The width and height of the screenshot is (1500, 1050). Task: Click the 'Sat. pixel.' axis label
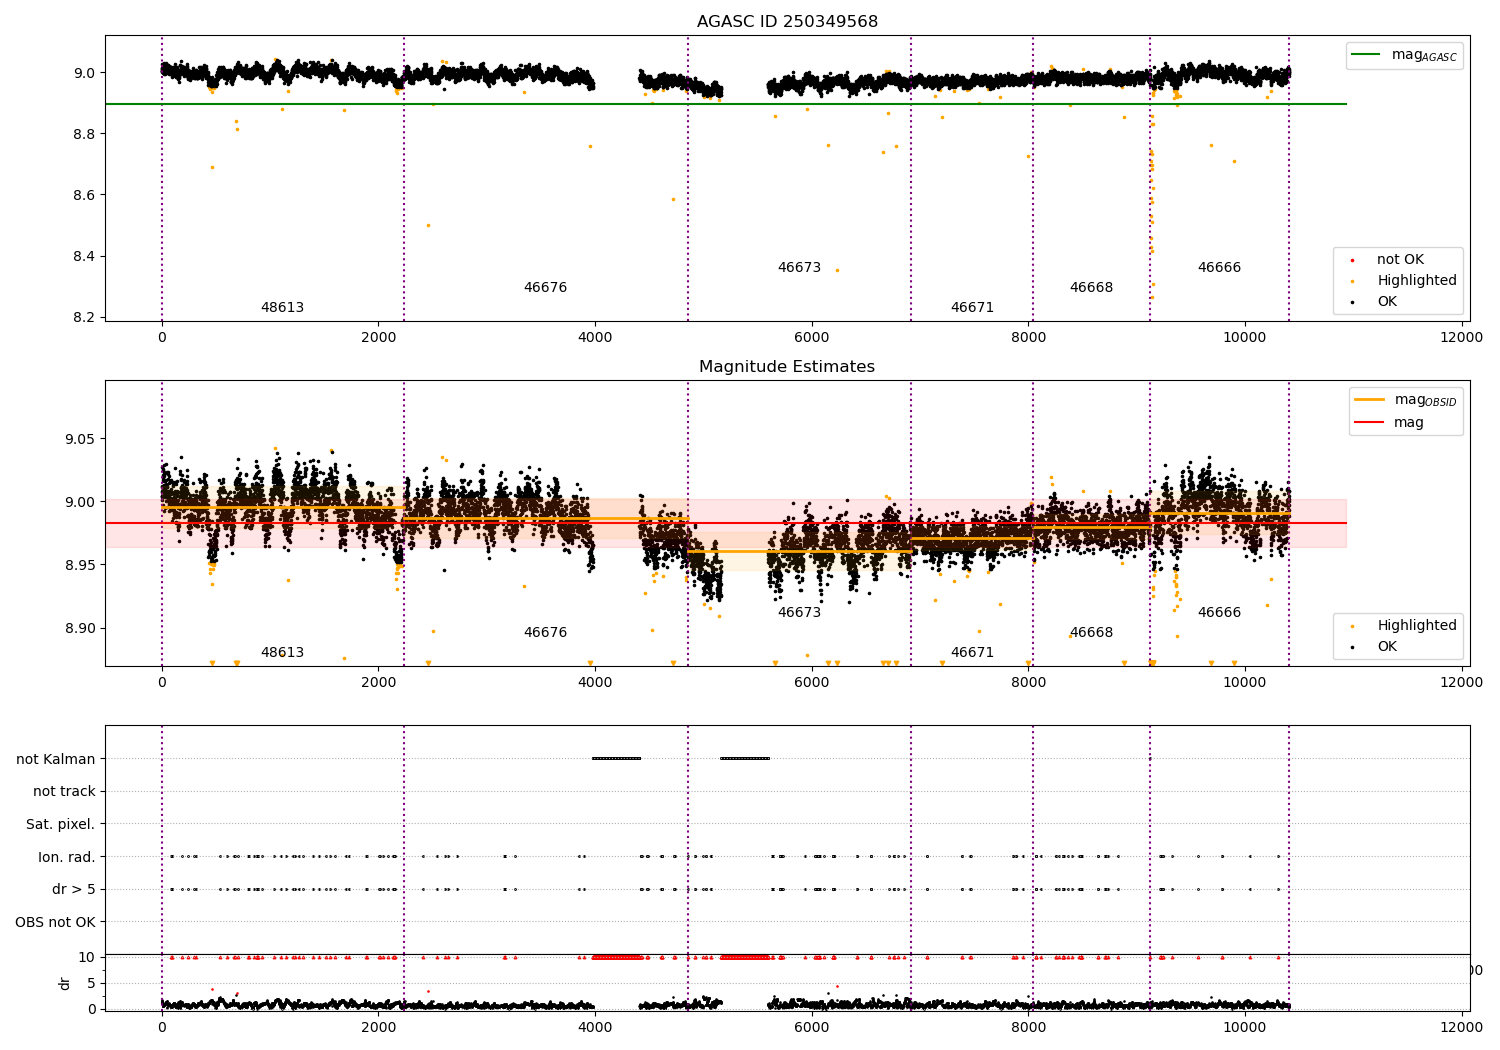[61, 825]
